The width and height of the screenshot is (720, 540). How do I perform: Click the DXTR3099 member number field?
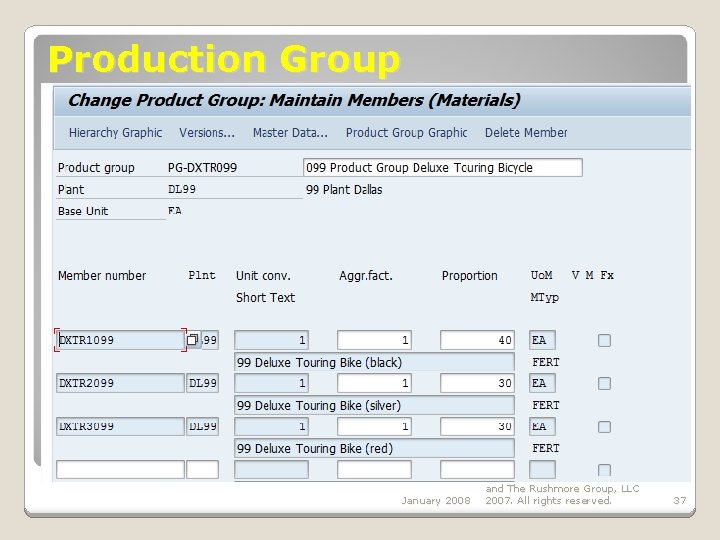click(120, 426)
